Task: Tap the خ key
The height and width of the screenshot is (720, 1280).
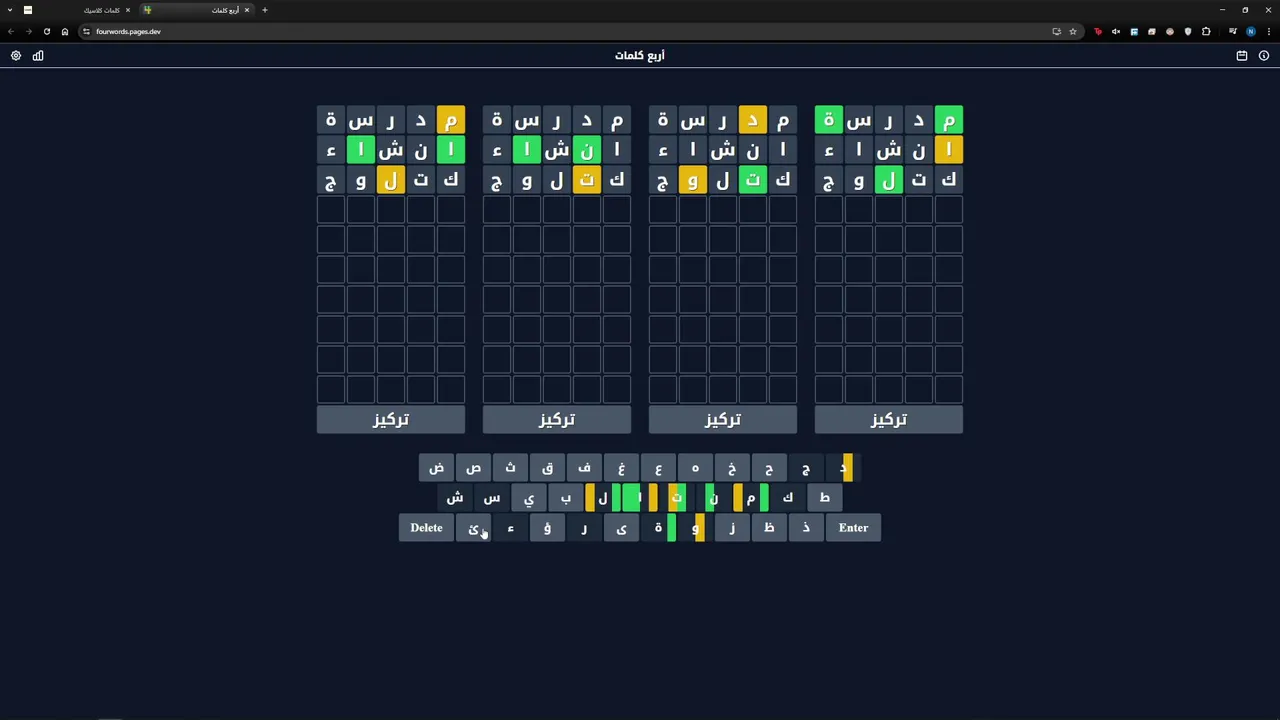Action: (x=733, y=468)
